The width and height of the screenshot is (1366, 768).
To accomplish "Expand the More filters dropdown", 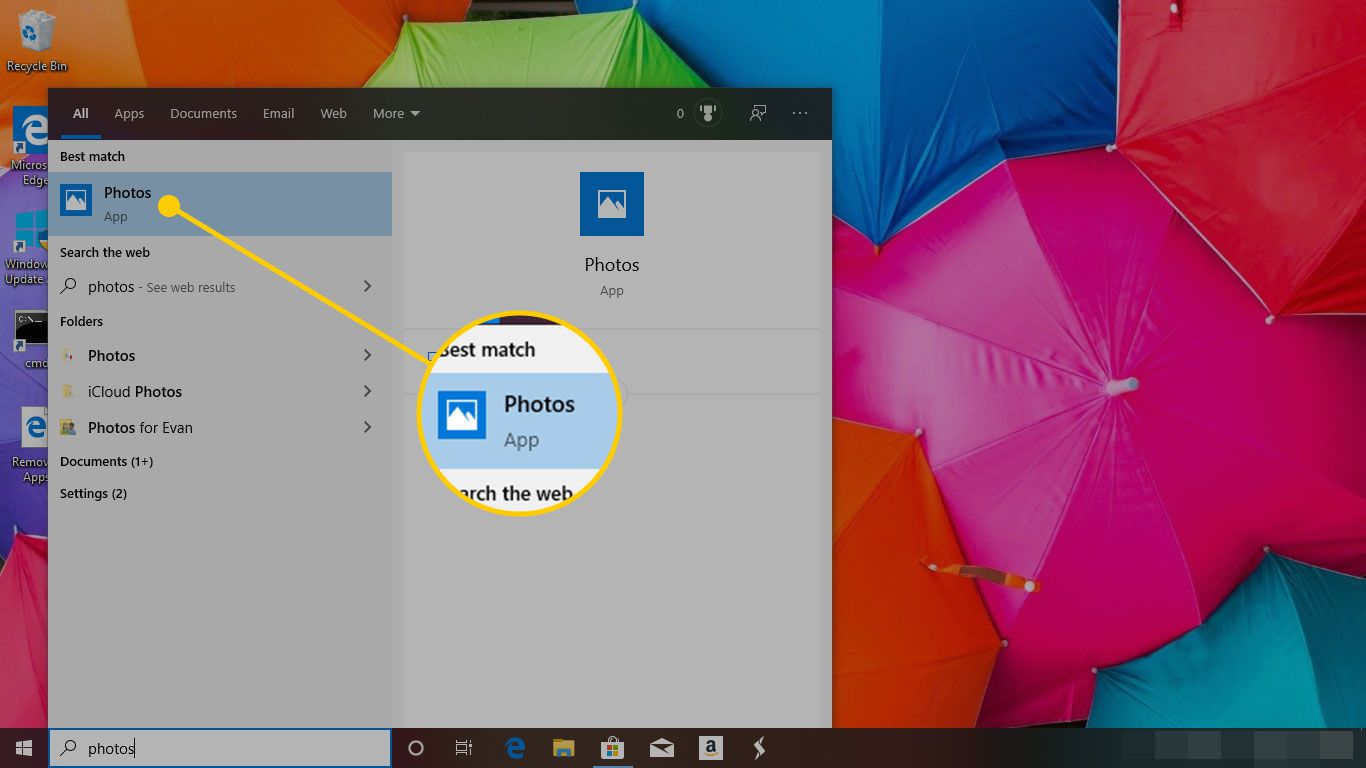I will point(396,114).
